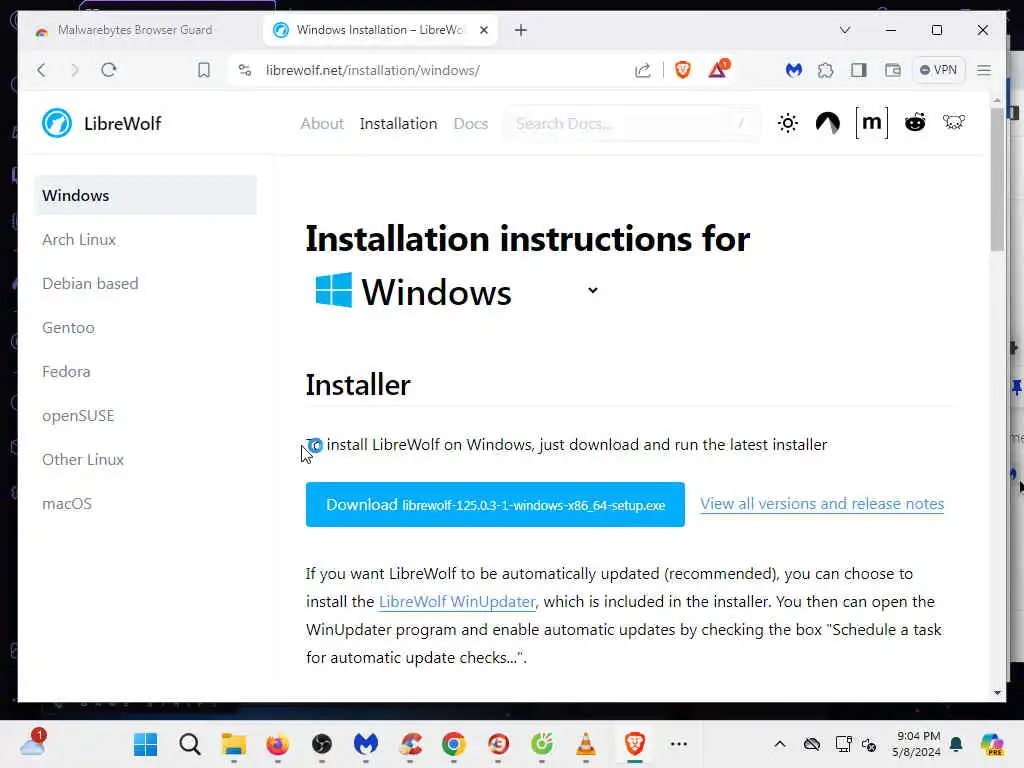Open the Installation nav link
Screen dimensions: 1024x768
pyautogui.click(x=398, y=123)
